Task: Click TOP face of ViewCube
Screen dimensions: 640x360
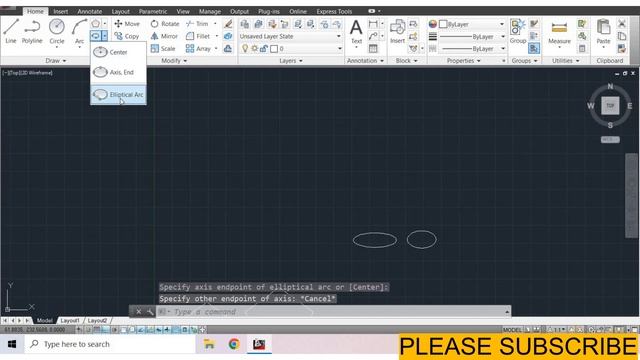Action: tap(610, 106)
